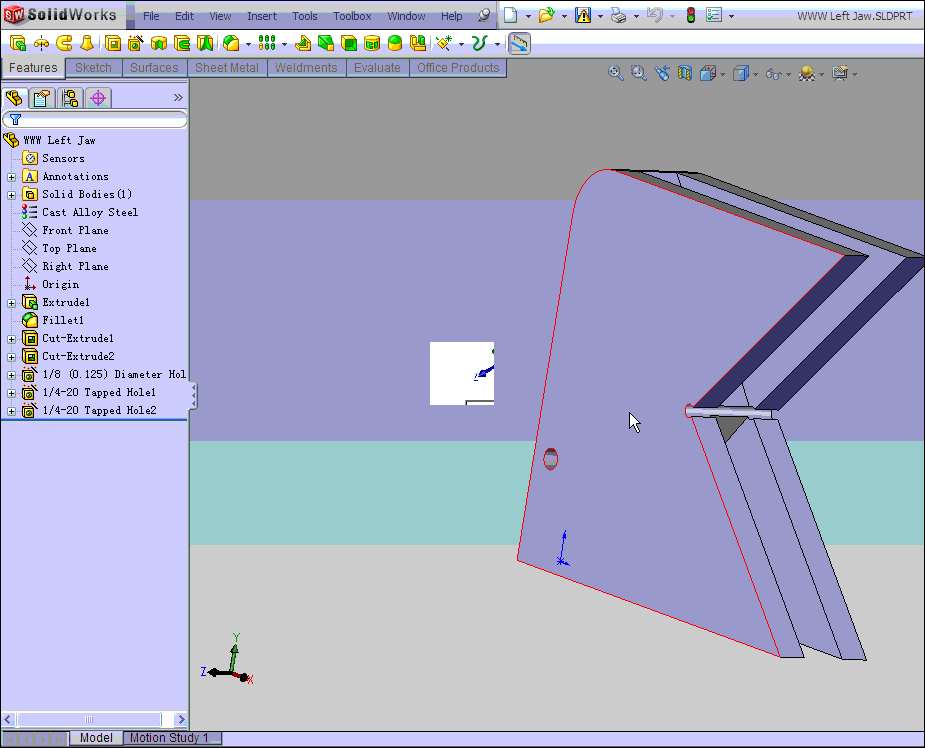Click the Curves tool icon

point(480,43)
